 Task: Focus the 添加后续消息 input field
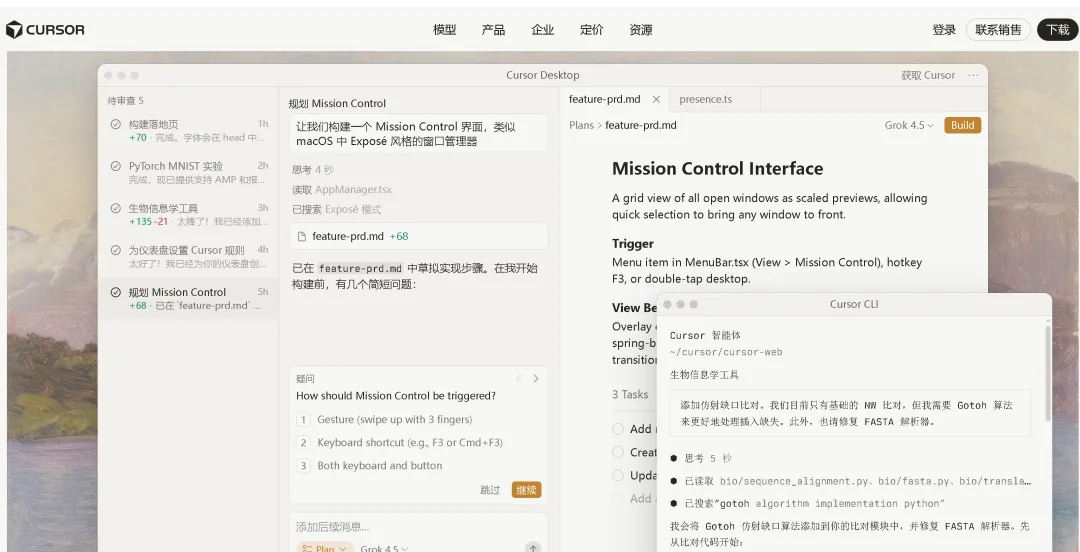tap(418, 527)
